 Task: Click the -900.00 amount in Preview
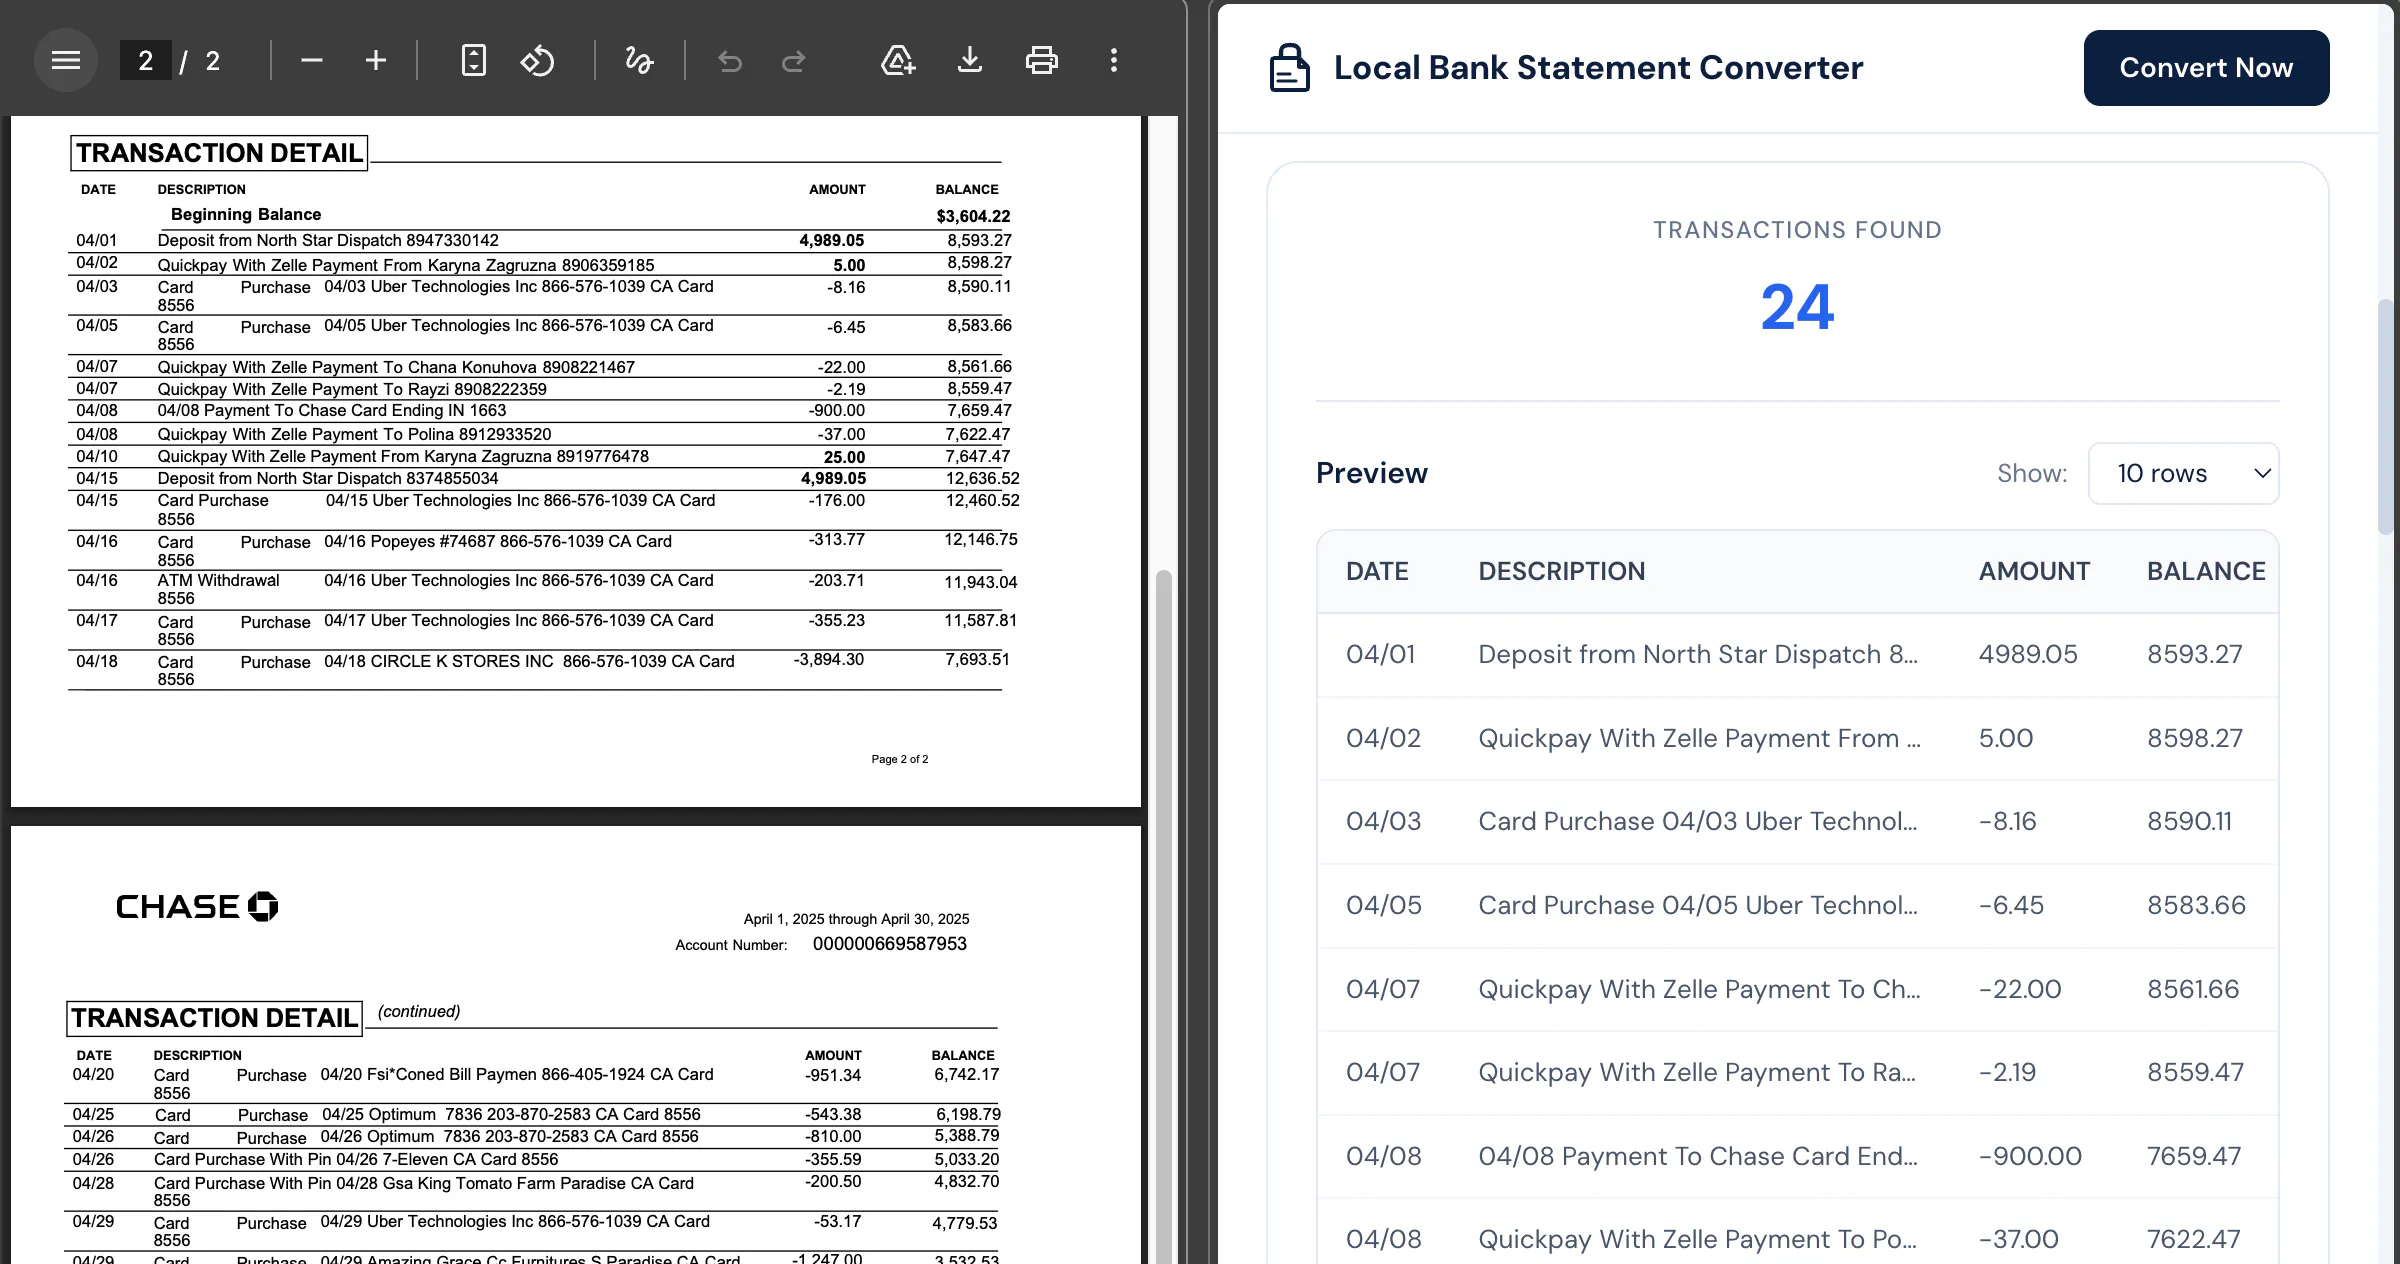click(x=2030, y=1156)
